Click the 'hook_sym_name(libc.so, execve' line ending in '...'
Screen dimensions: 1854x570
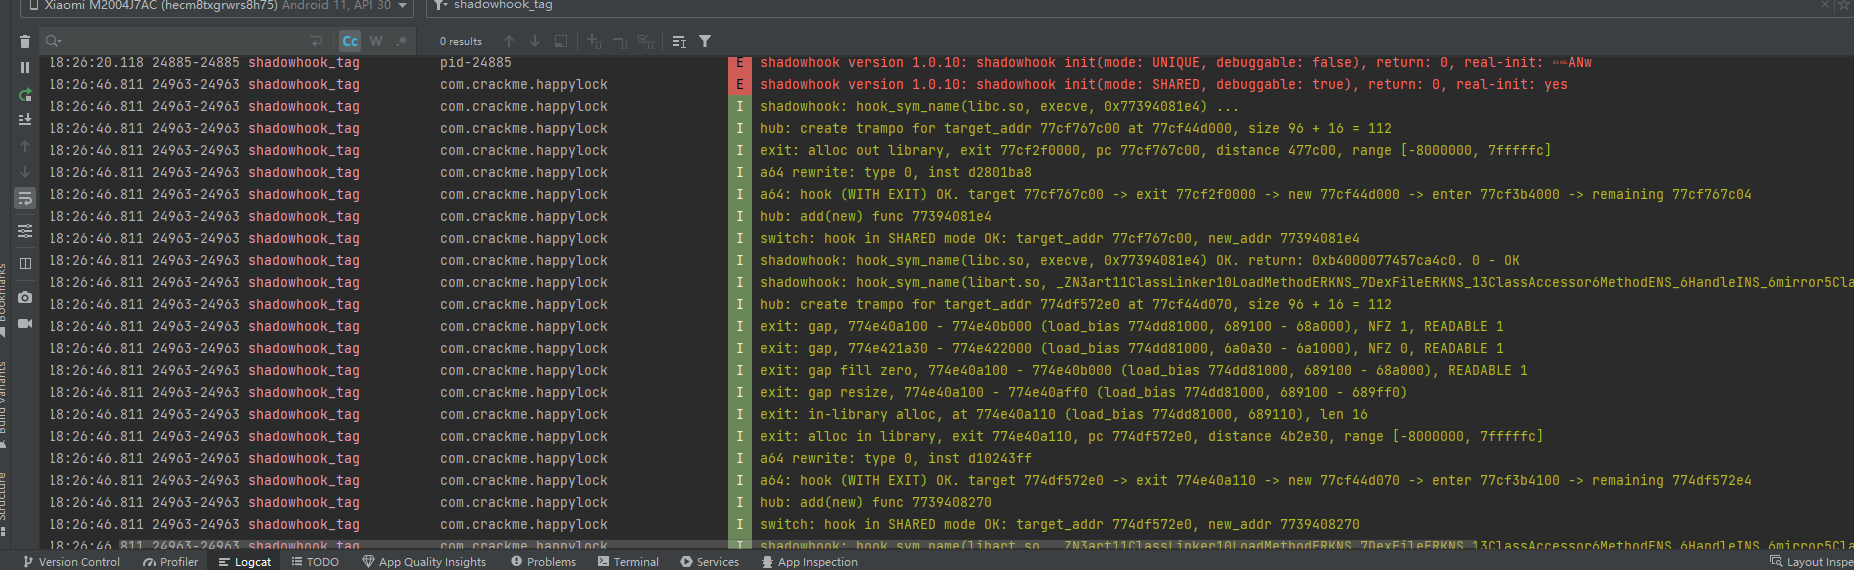[1000, 106]
